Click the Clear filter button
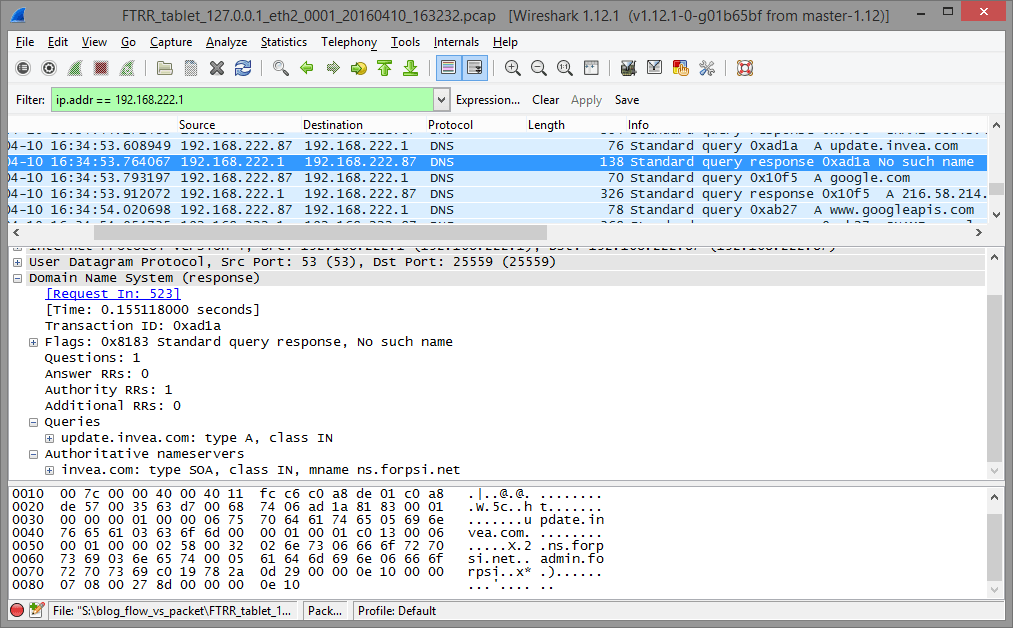 pyautogui.click(x=545, y=100)
